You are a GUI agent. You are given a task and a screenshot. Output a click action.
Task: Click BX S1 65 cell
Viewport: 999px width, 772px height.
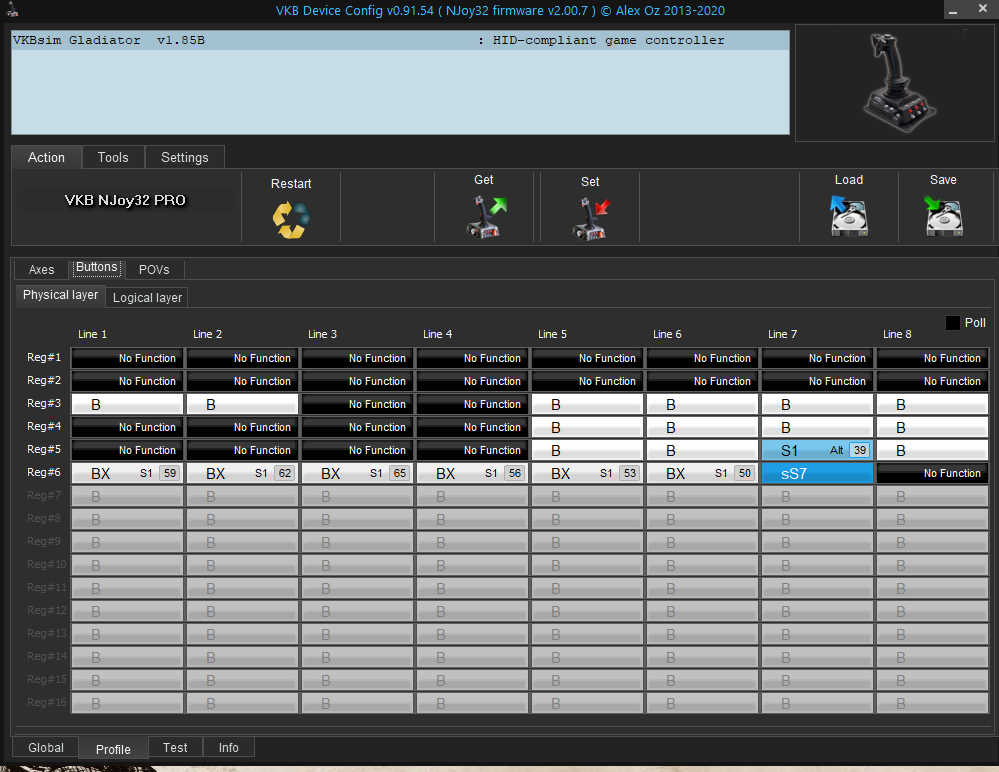click(x=357, y=473)
